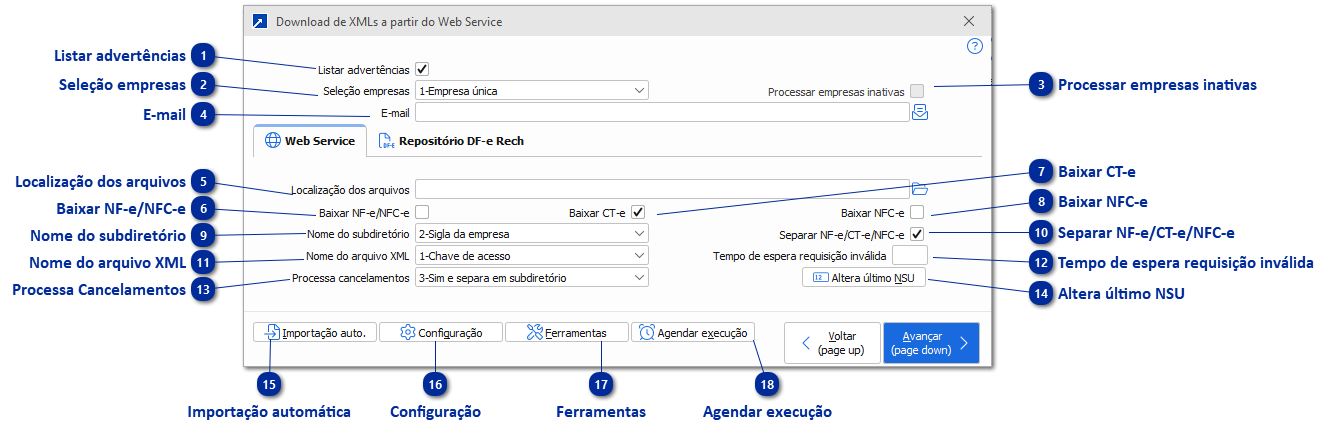
Task: Focus the E-mail input field
Action: point(662,113)
